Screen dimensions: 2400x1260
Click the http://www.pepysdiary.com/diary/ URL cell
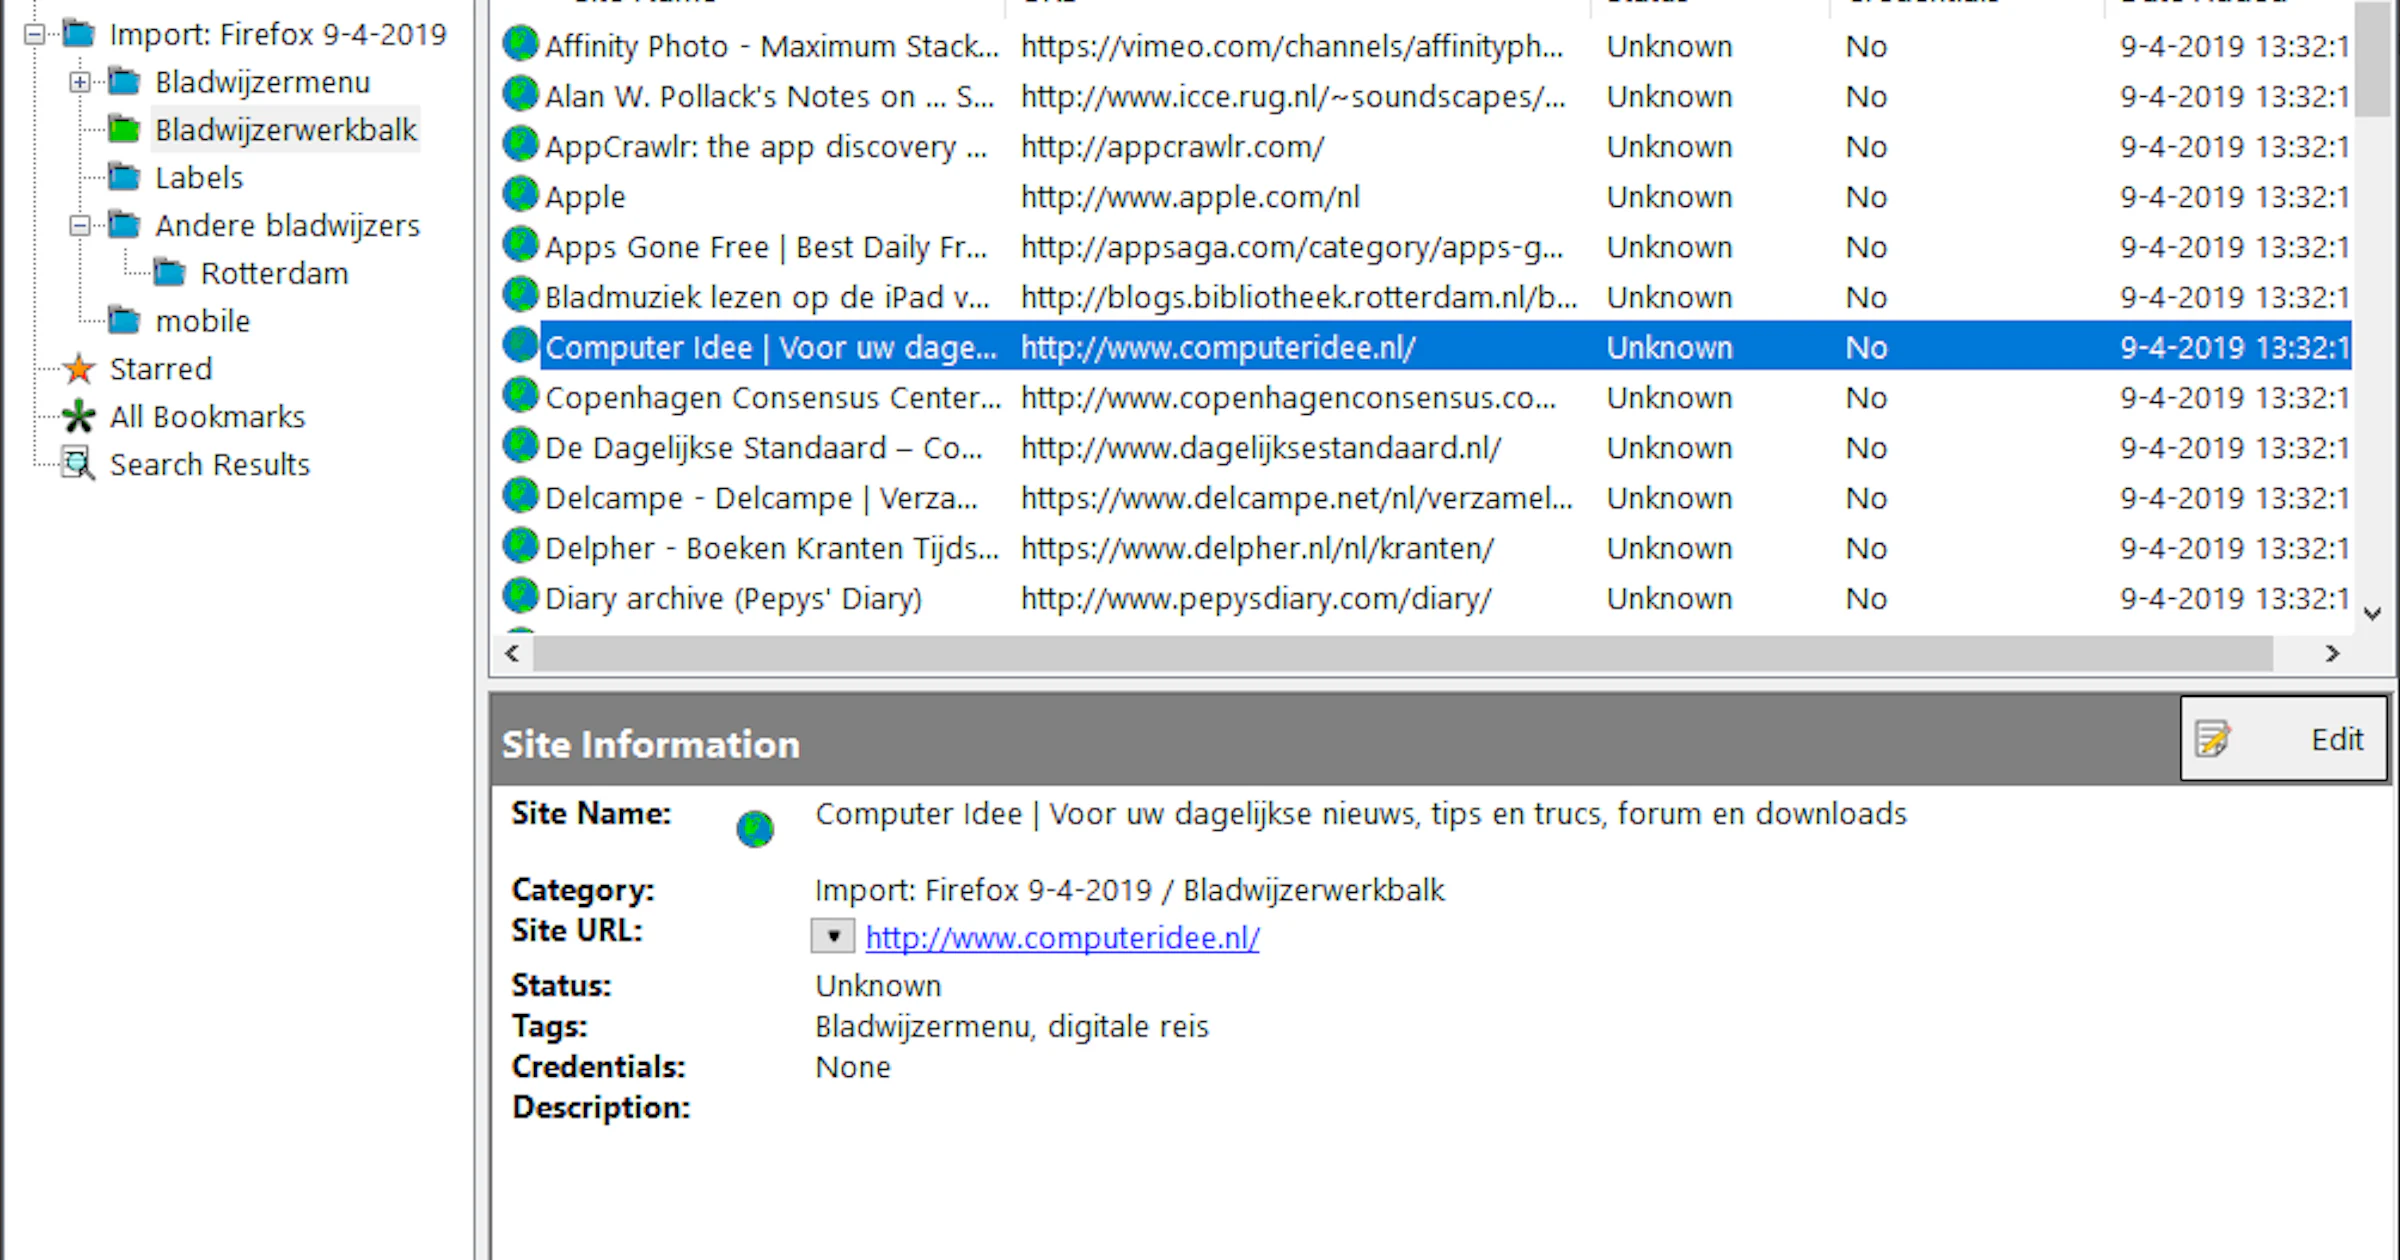pyautogui.click(x=1256, y=599)
